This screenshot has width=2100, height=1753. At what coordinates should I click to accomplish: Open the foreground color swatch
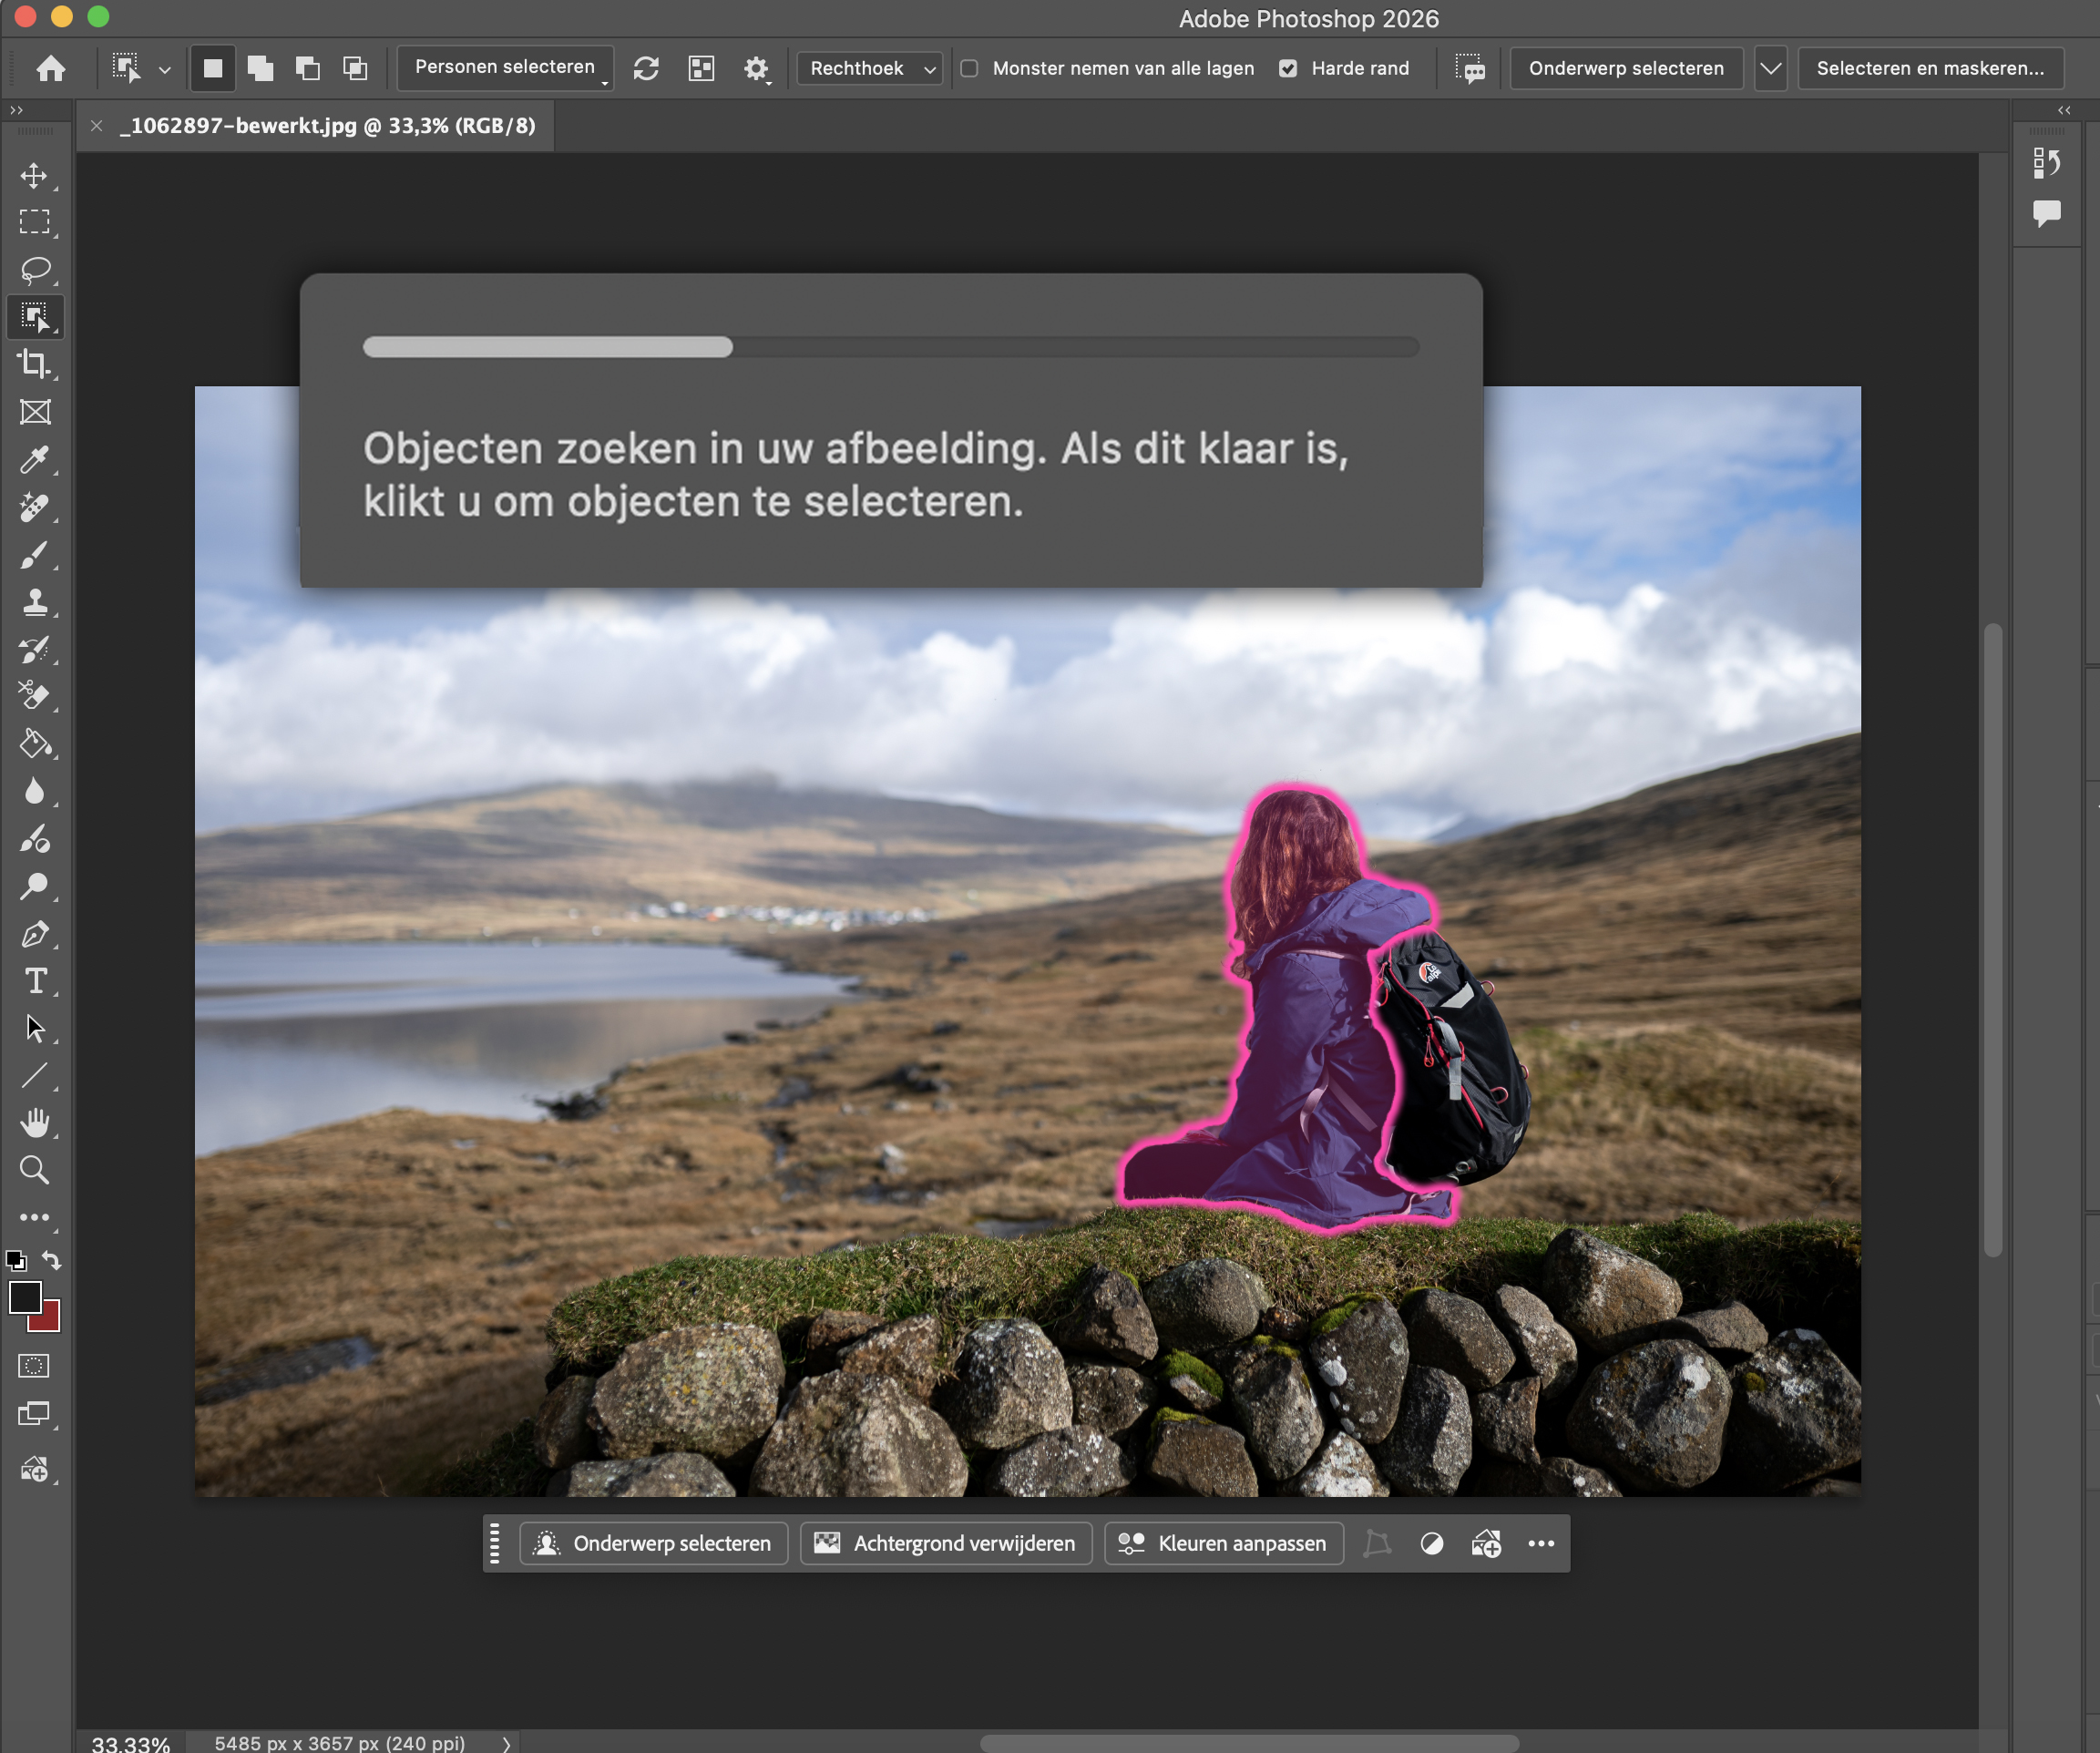(24, 1297)
